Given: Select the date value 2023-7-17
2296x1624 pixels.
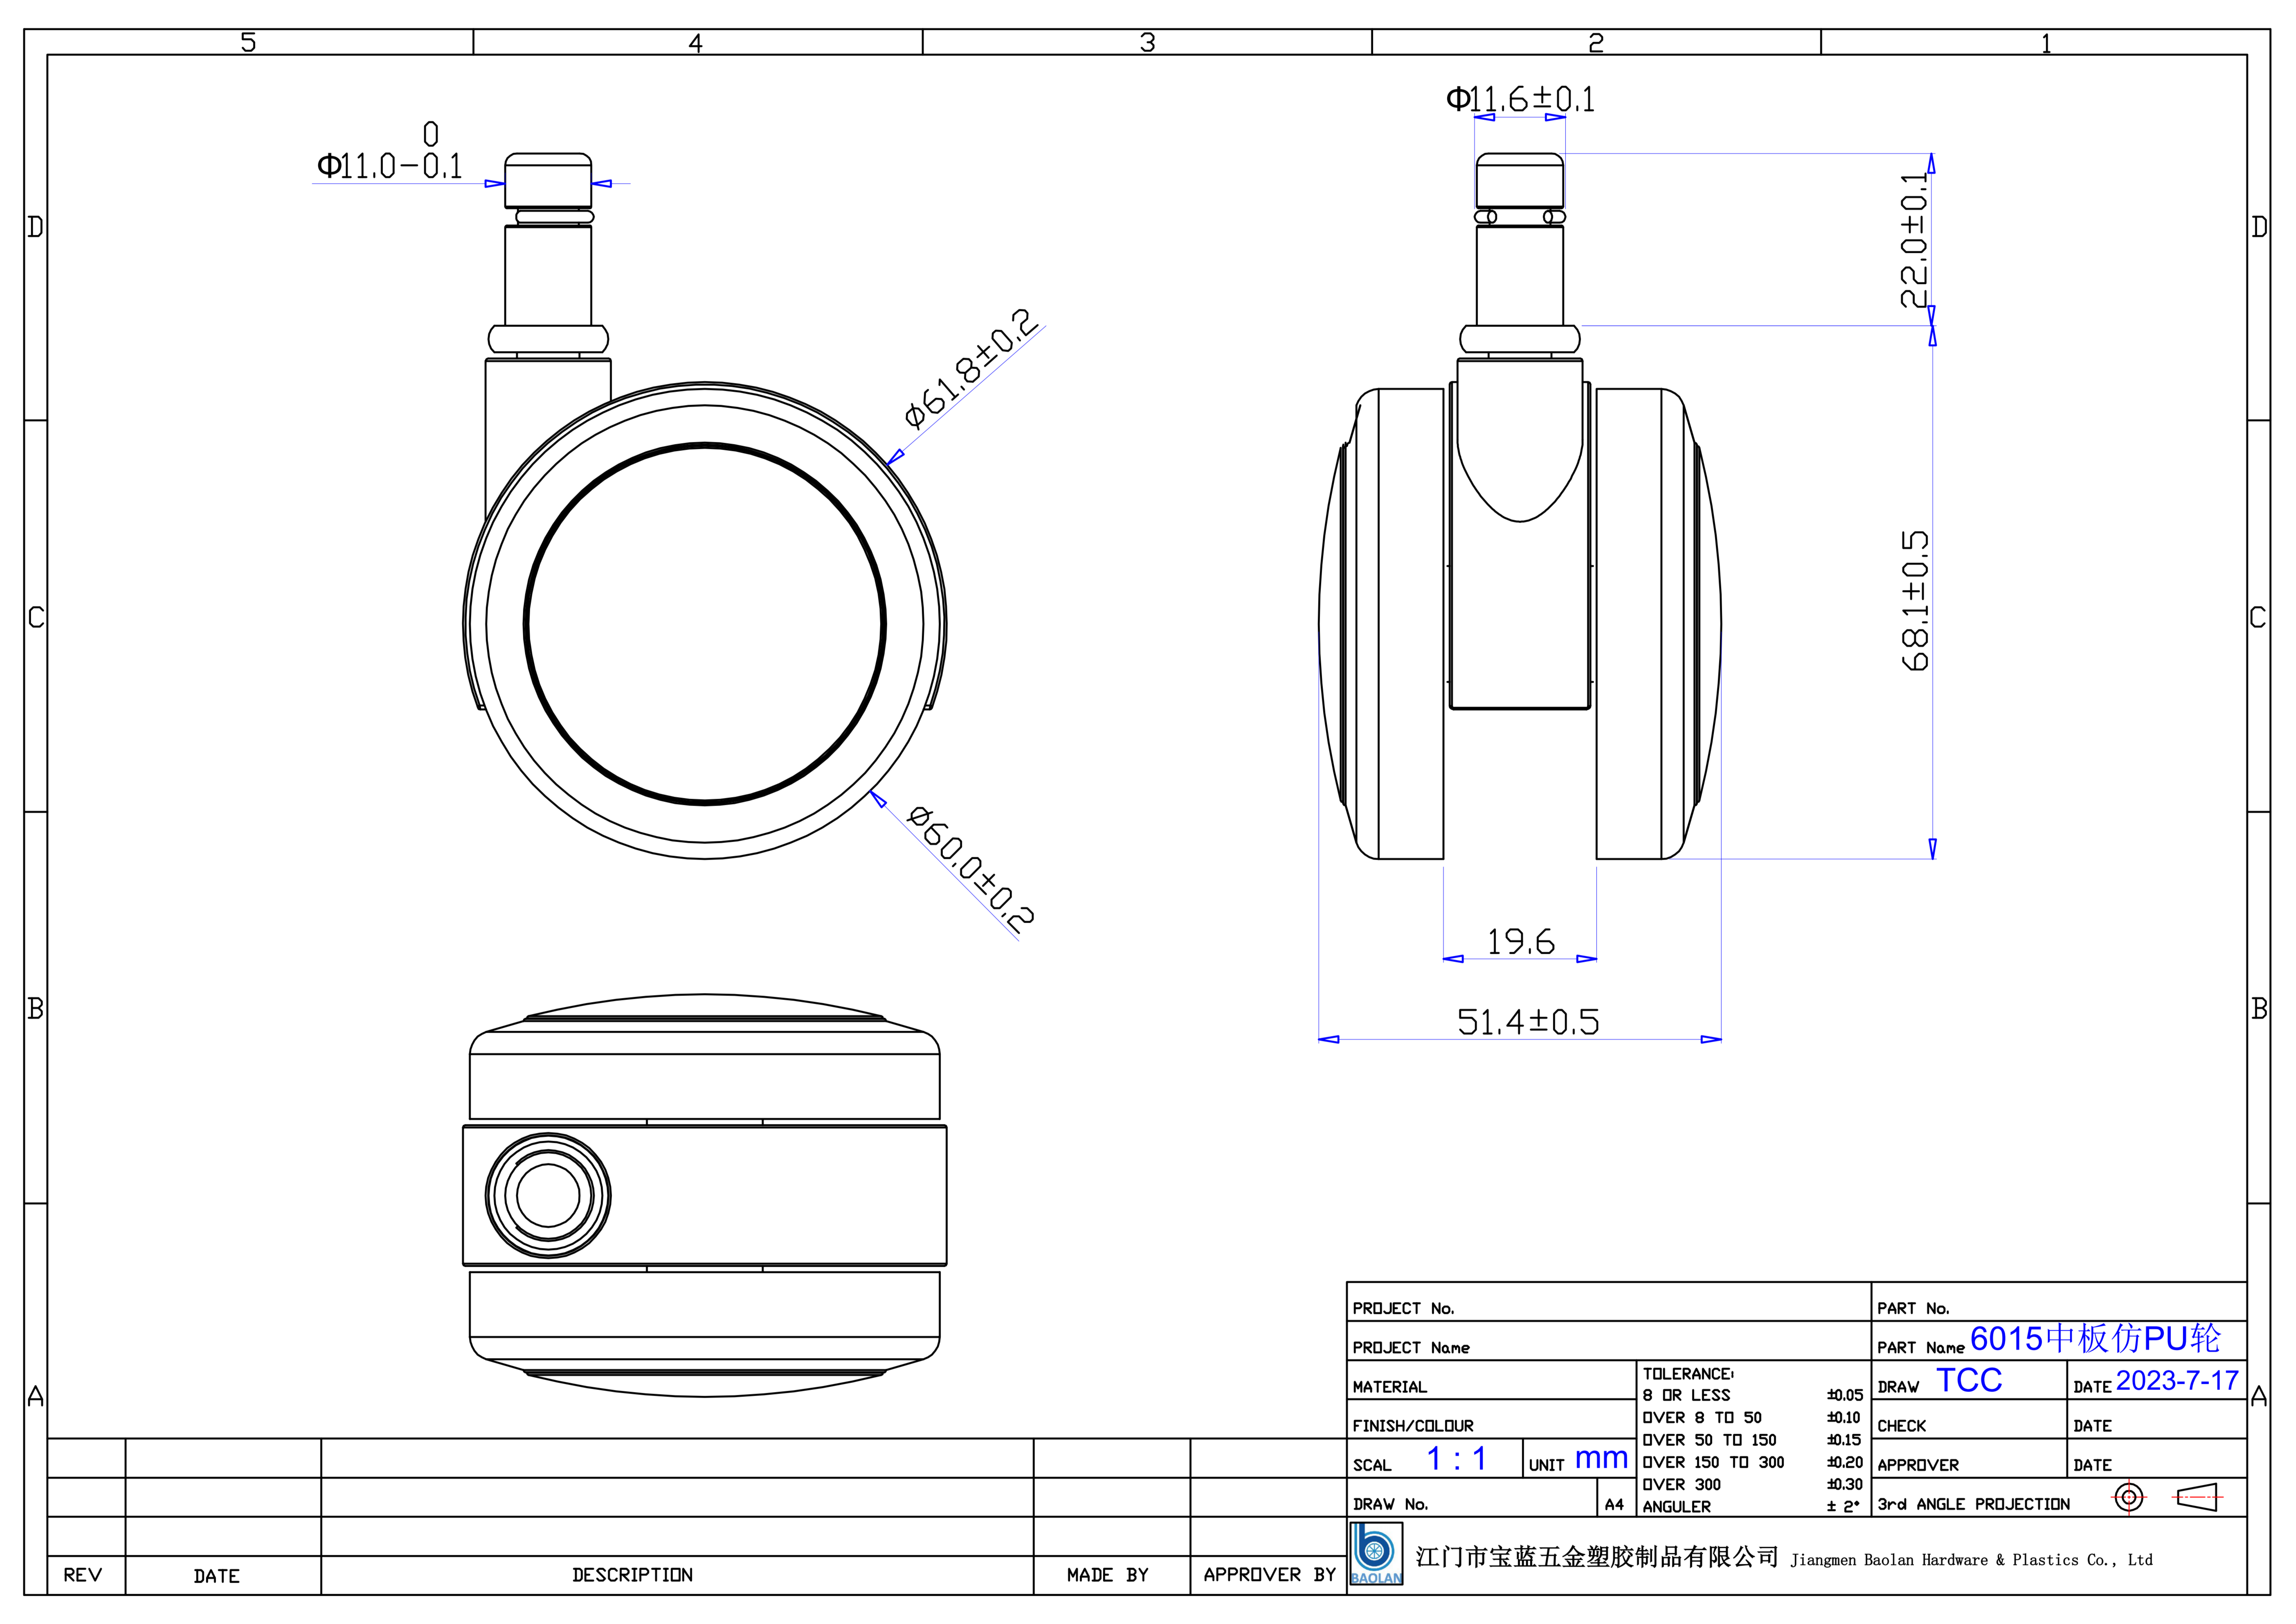Looking at the screenshot, I should pyautogui.click(x=2177, y=1381).
